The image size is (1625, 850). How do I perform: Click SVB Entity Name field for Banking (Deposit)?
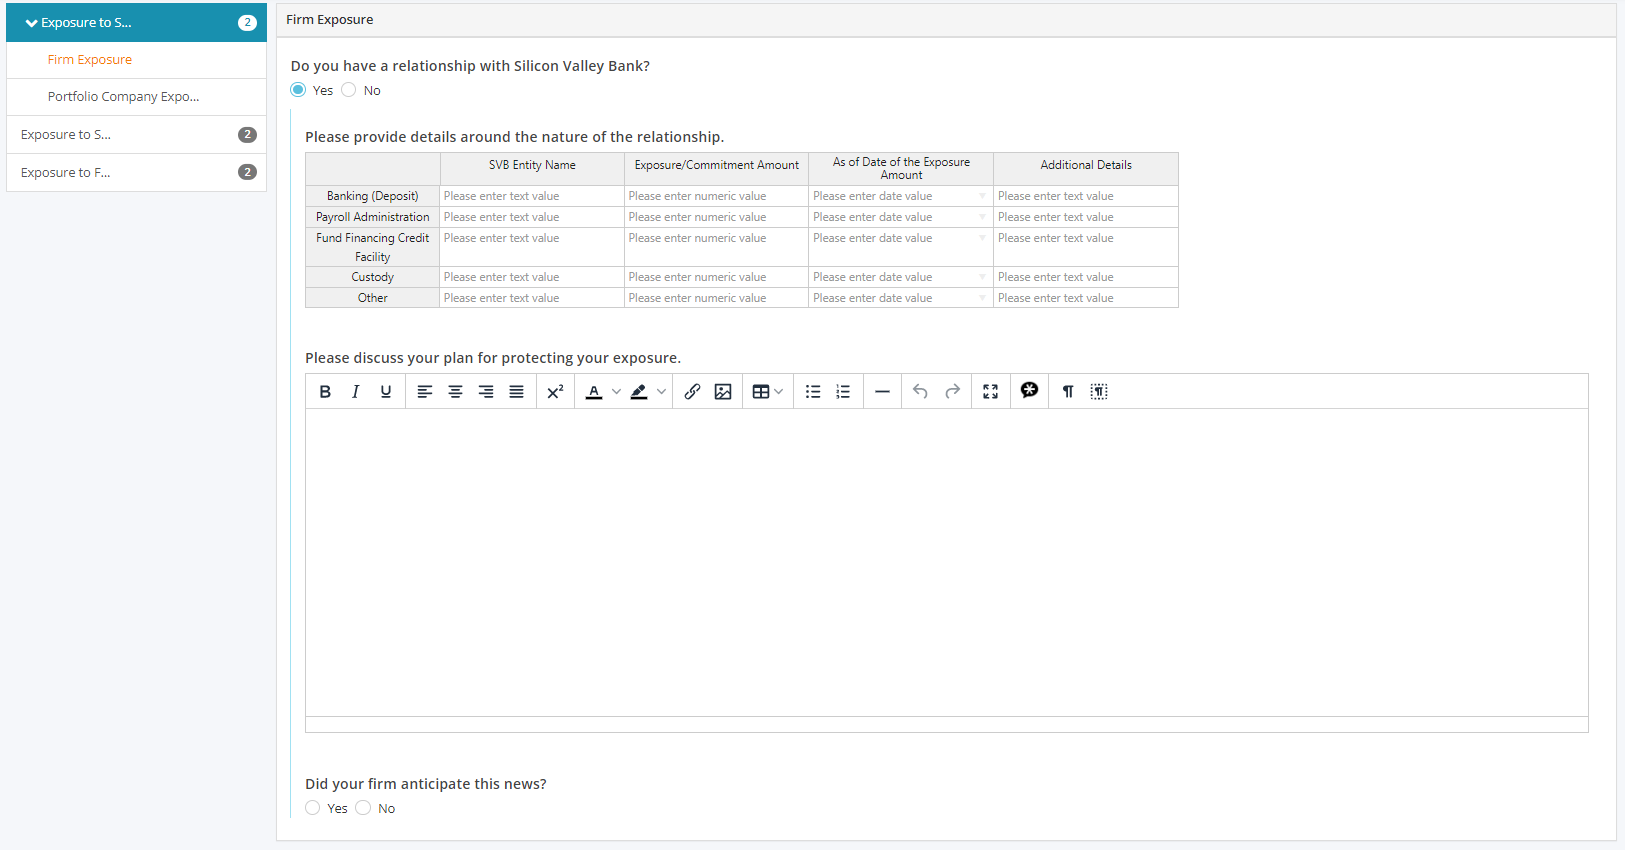pos(532,196)
